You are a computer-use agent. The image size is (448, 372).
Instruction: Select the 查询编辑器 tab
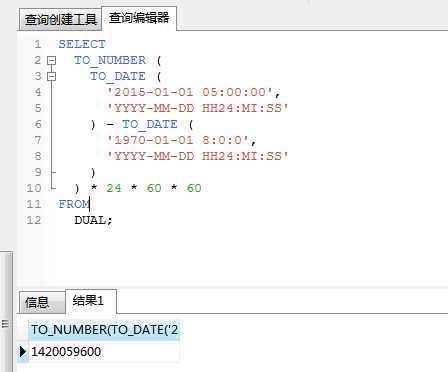click(139, 18)
